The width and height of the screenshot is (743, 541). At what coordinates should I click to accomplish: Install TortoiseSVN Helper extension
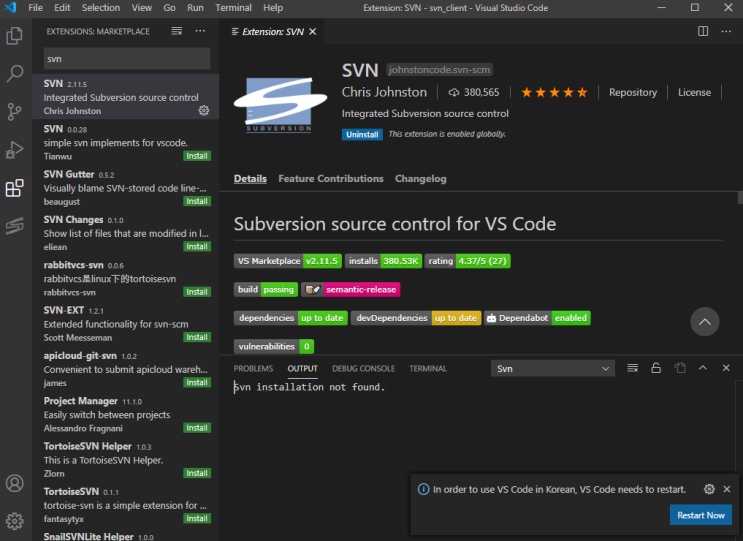click(x=197, y=473)
